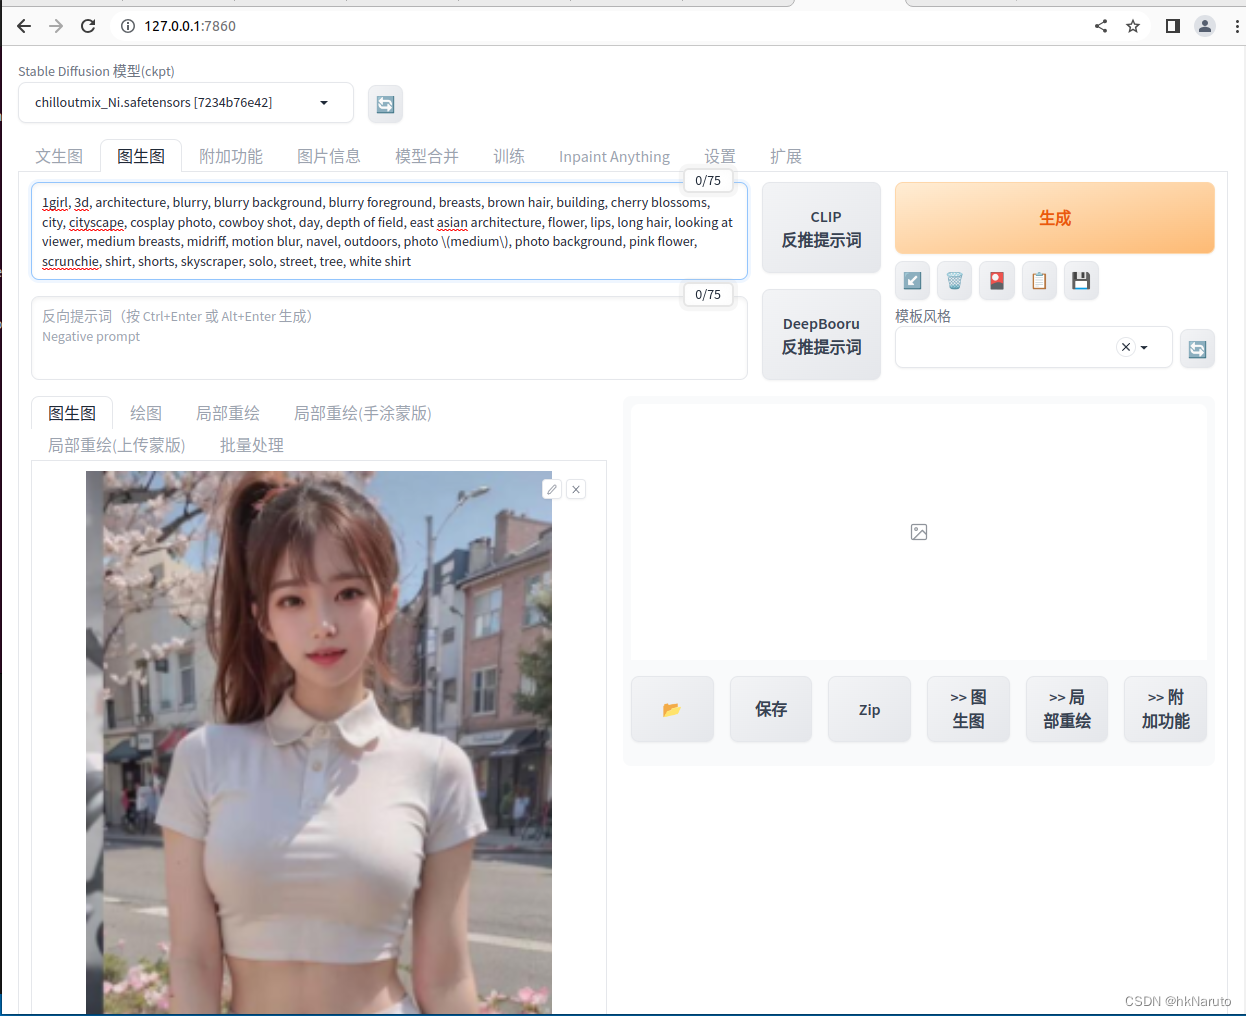Click the trash icon to clear the prompt
1246x1016 pixels.
point(954,281)
